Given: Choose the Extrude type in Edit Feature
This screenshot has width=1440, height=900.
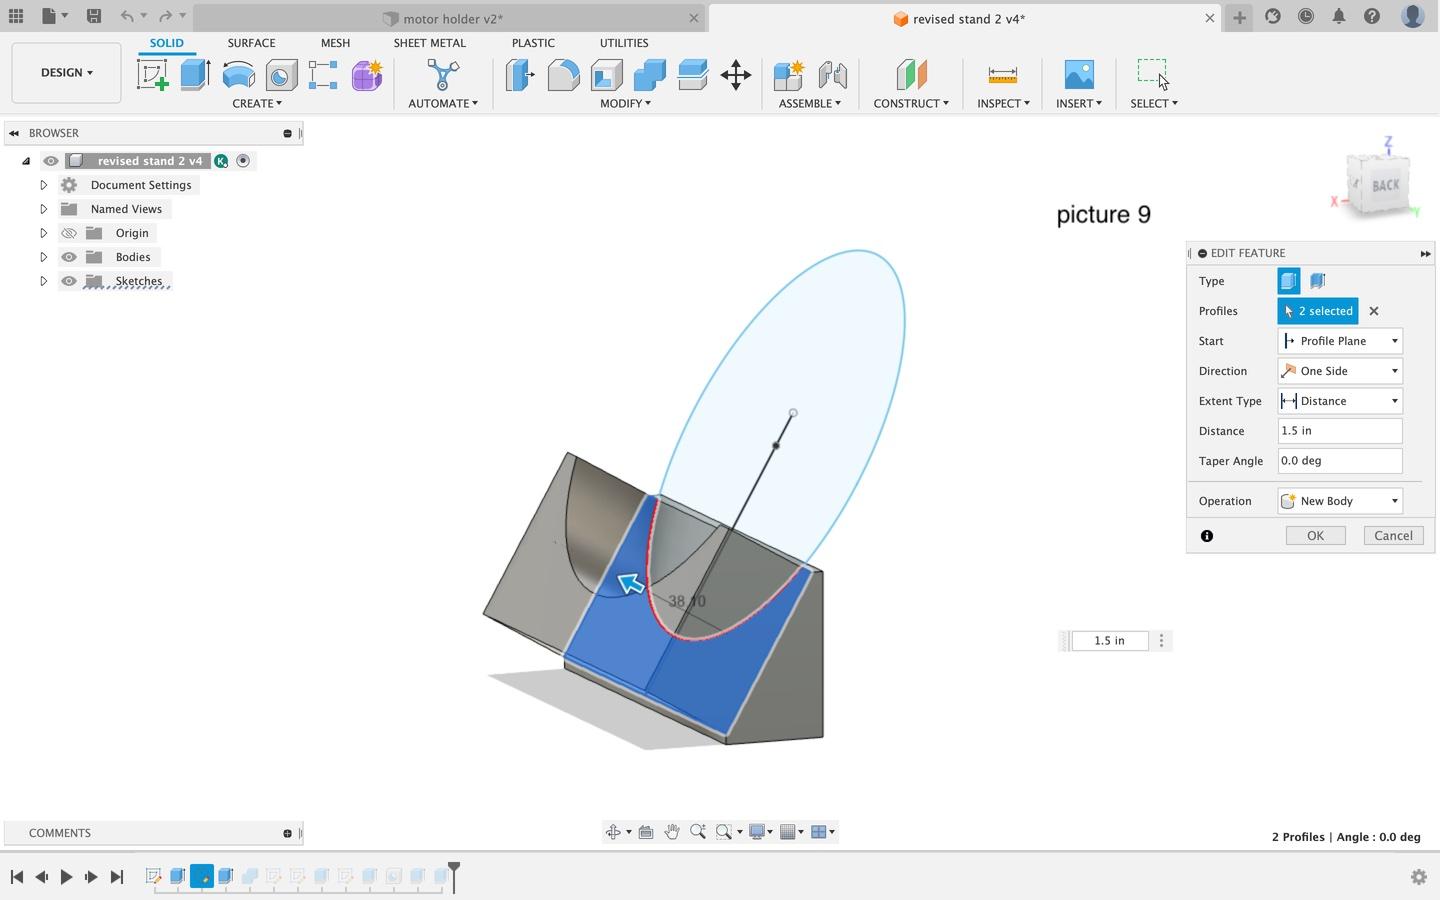Looking at the screenshot, I should pyautogui.click(x=1288, y=281).
